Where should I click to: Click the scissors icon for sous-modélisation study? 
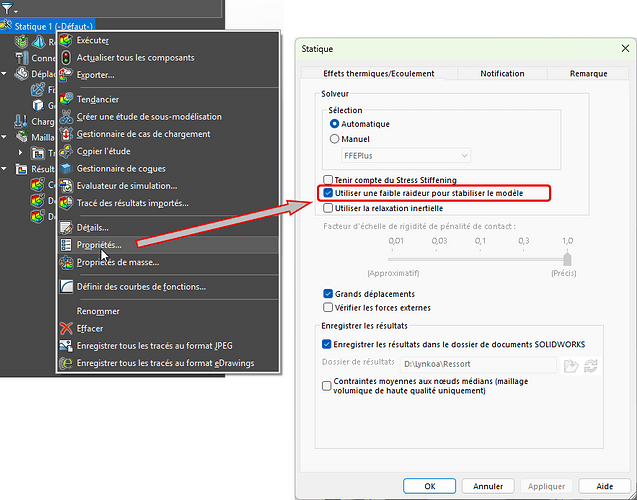click(66, 117)
